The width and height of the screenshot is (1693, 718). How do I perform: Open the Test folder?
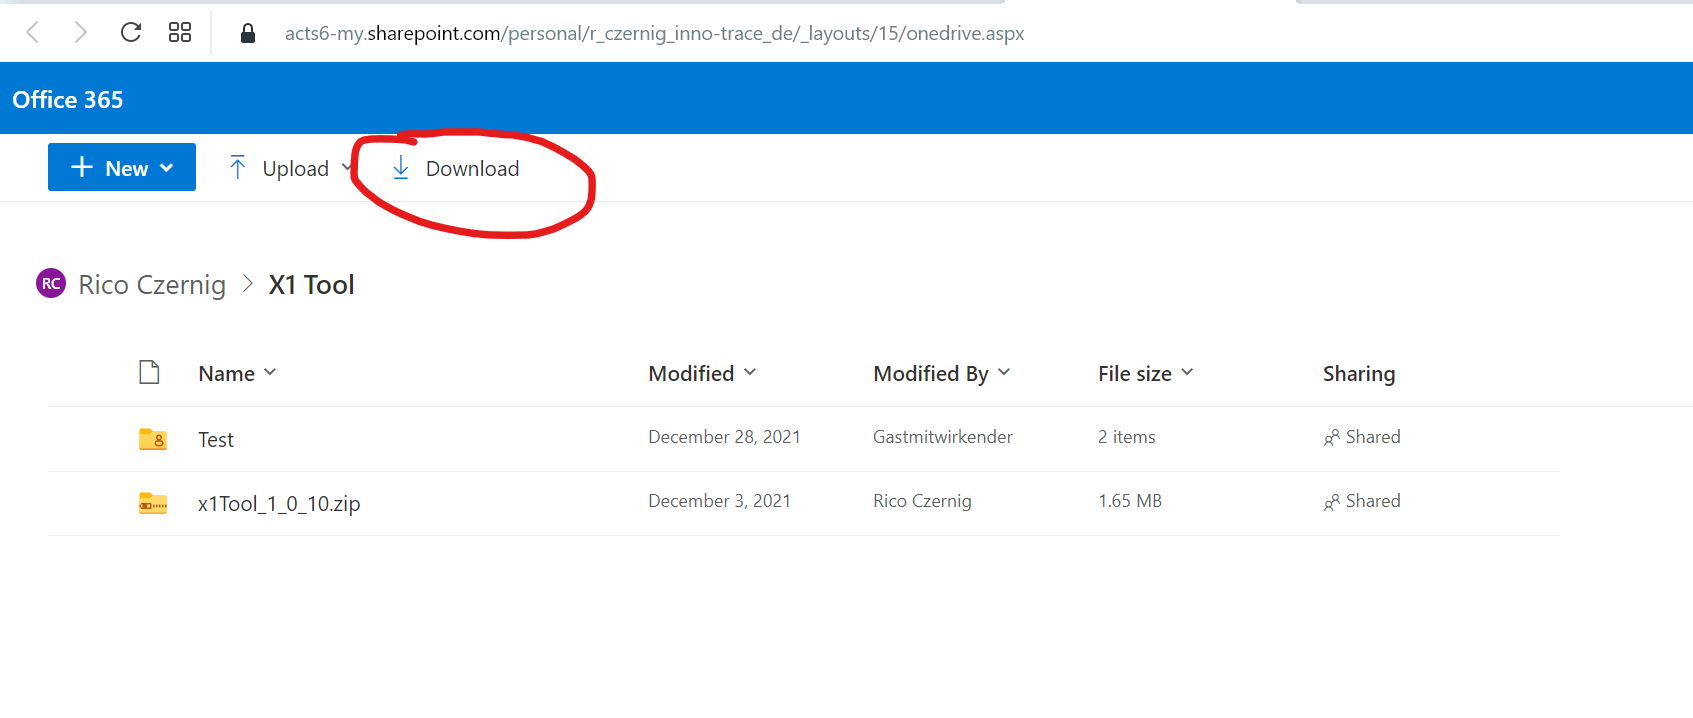(x=216, y=440)
